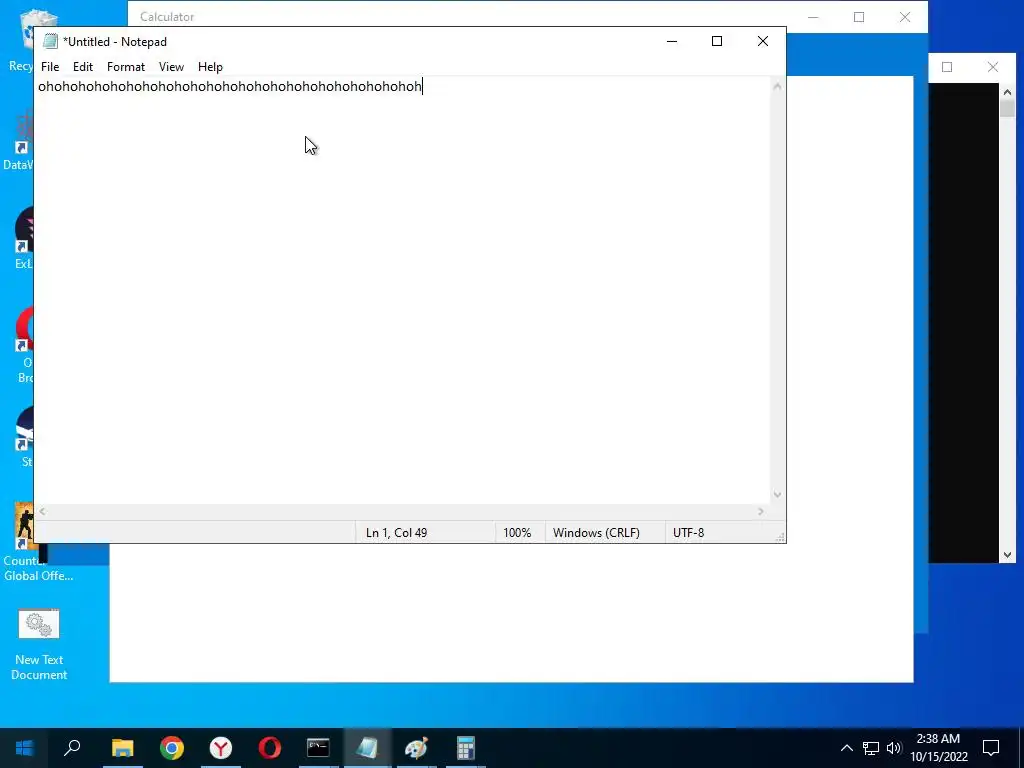This screenshot has width=1024, height=768.
Task: Open the Windows Start menu
Action: tap(24, 748)
